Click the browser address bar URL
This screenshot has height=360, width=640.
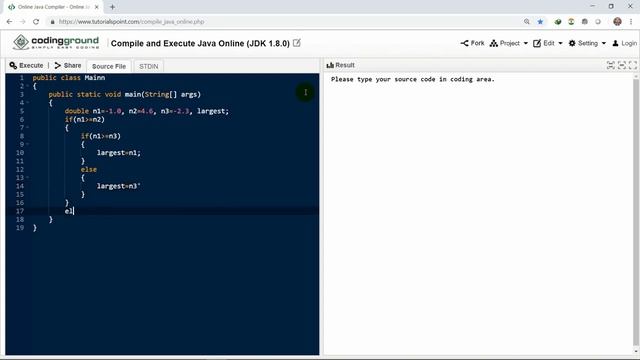pyautogui.click(x=131, y=22)
